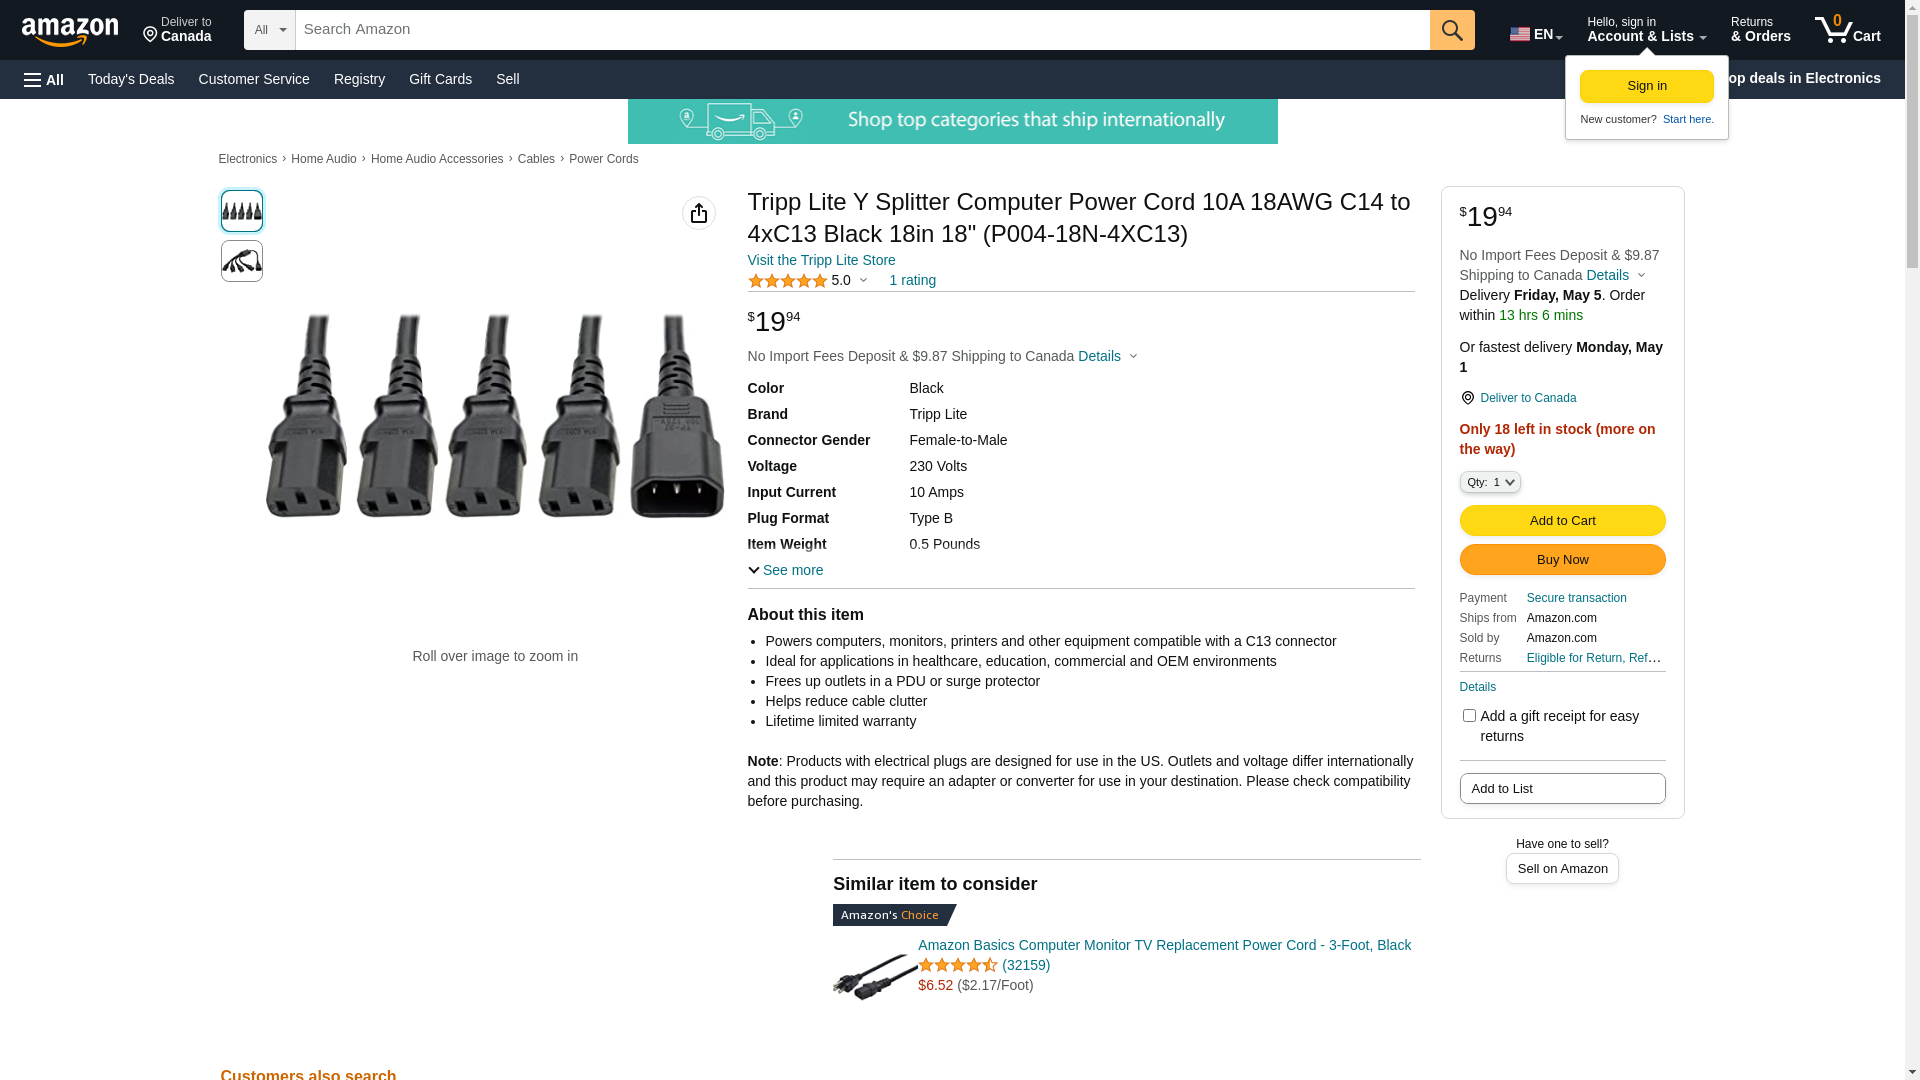Click into the Search Amazon field

point(862,30)
